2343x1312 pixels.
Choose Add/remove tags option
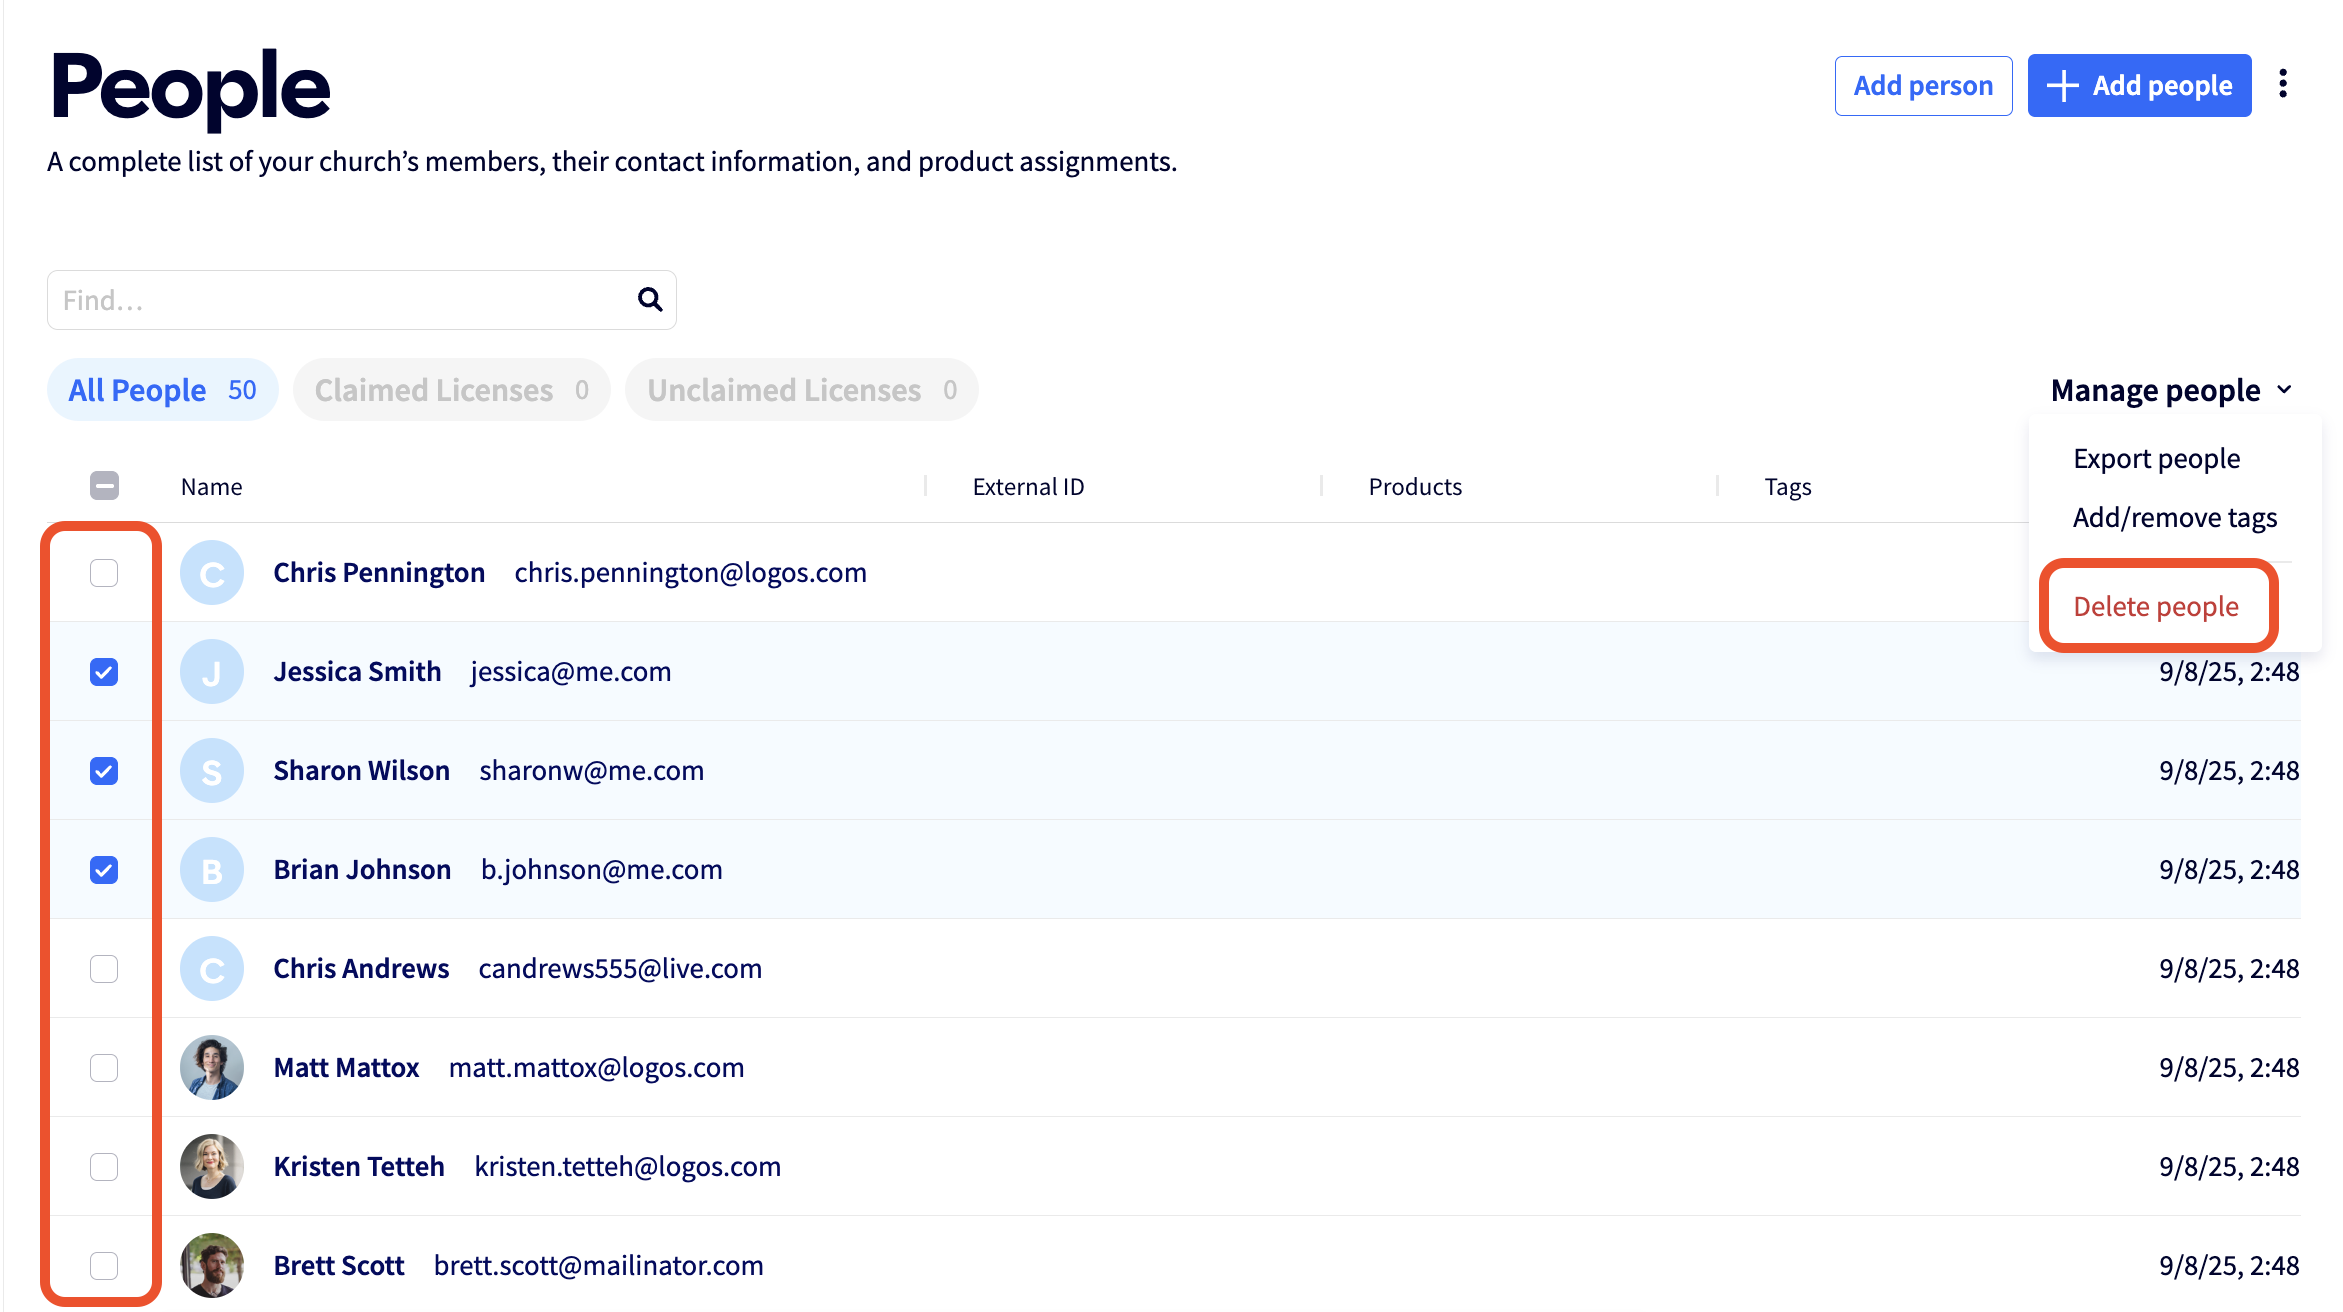2175,517
